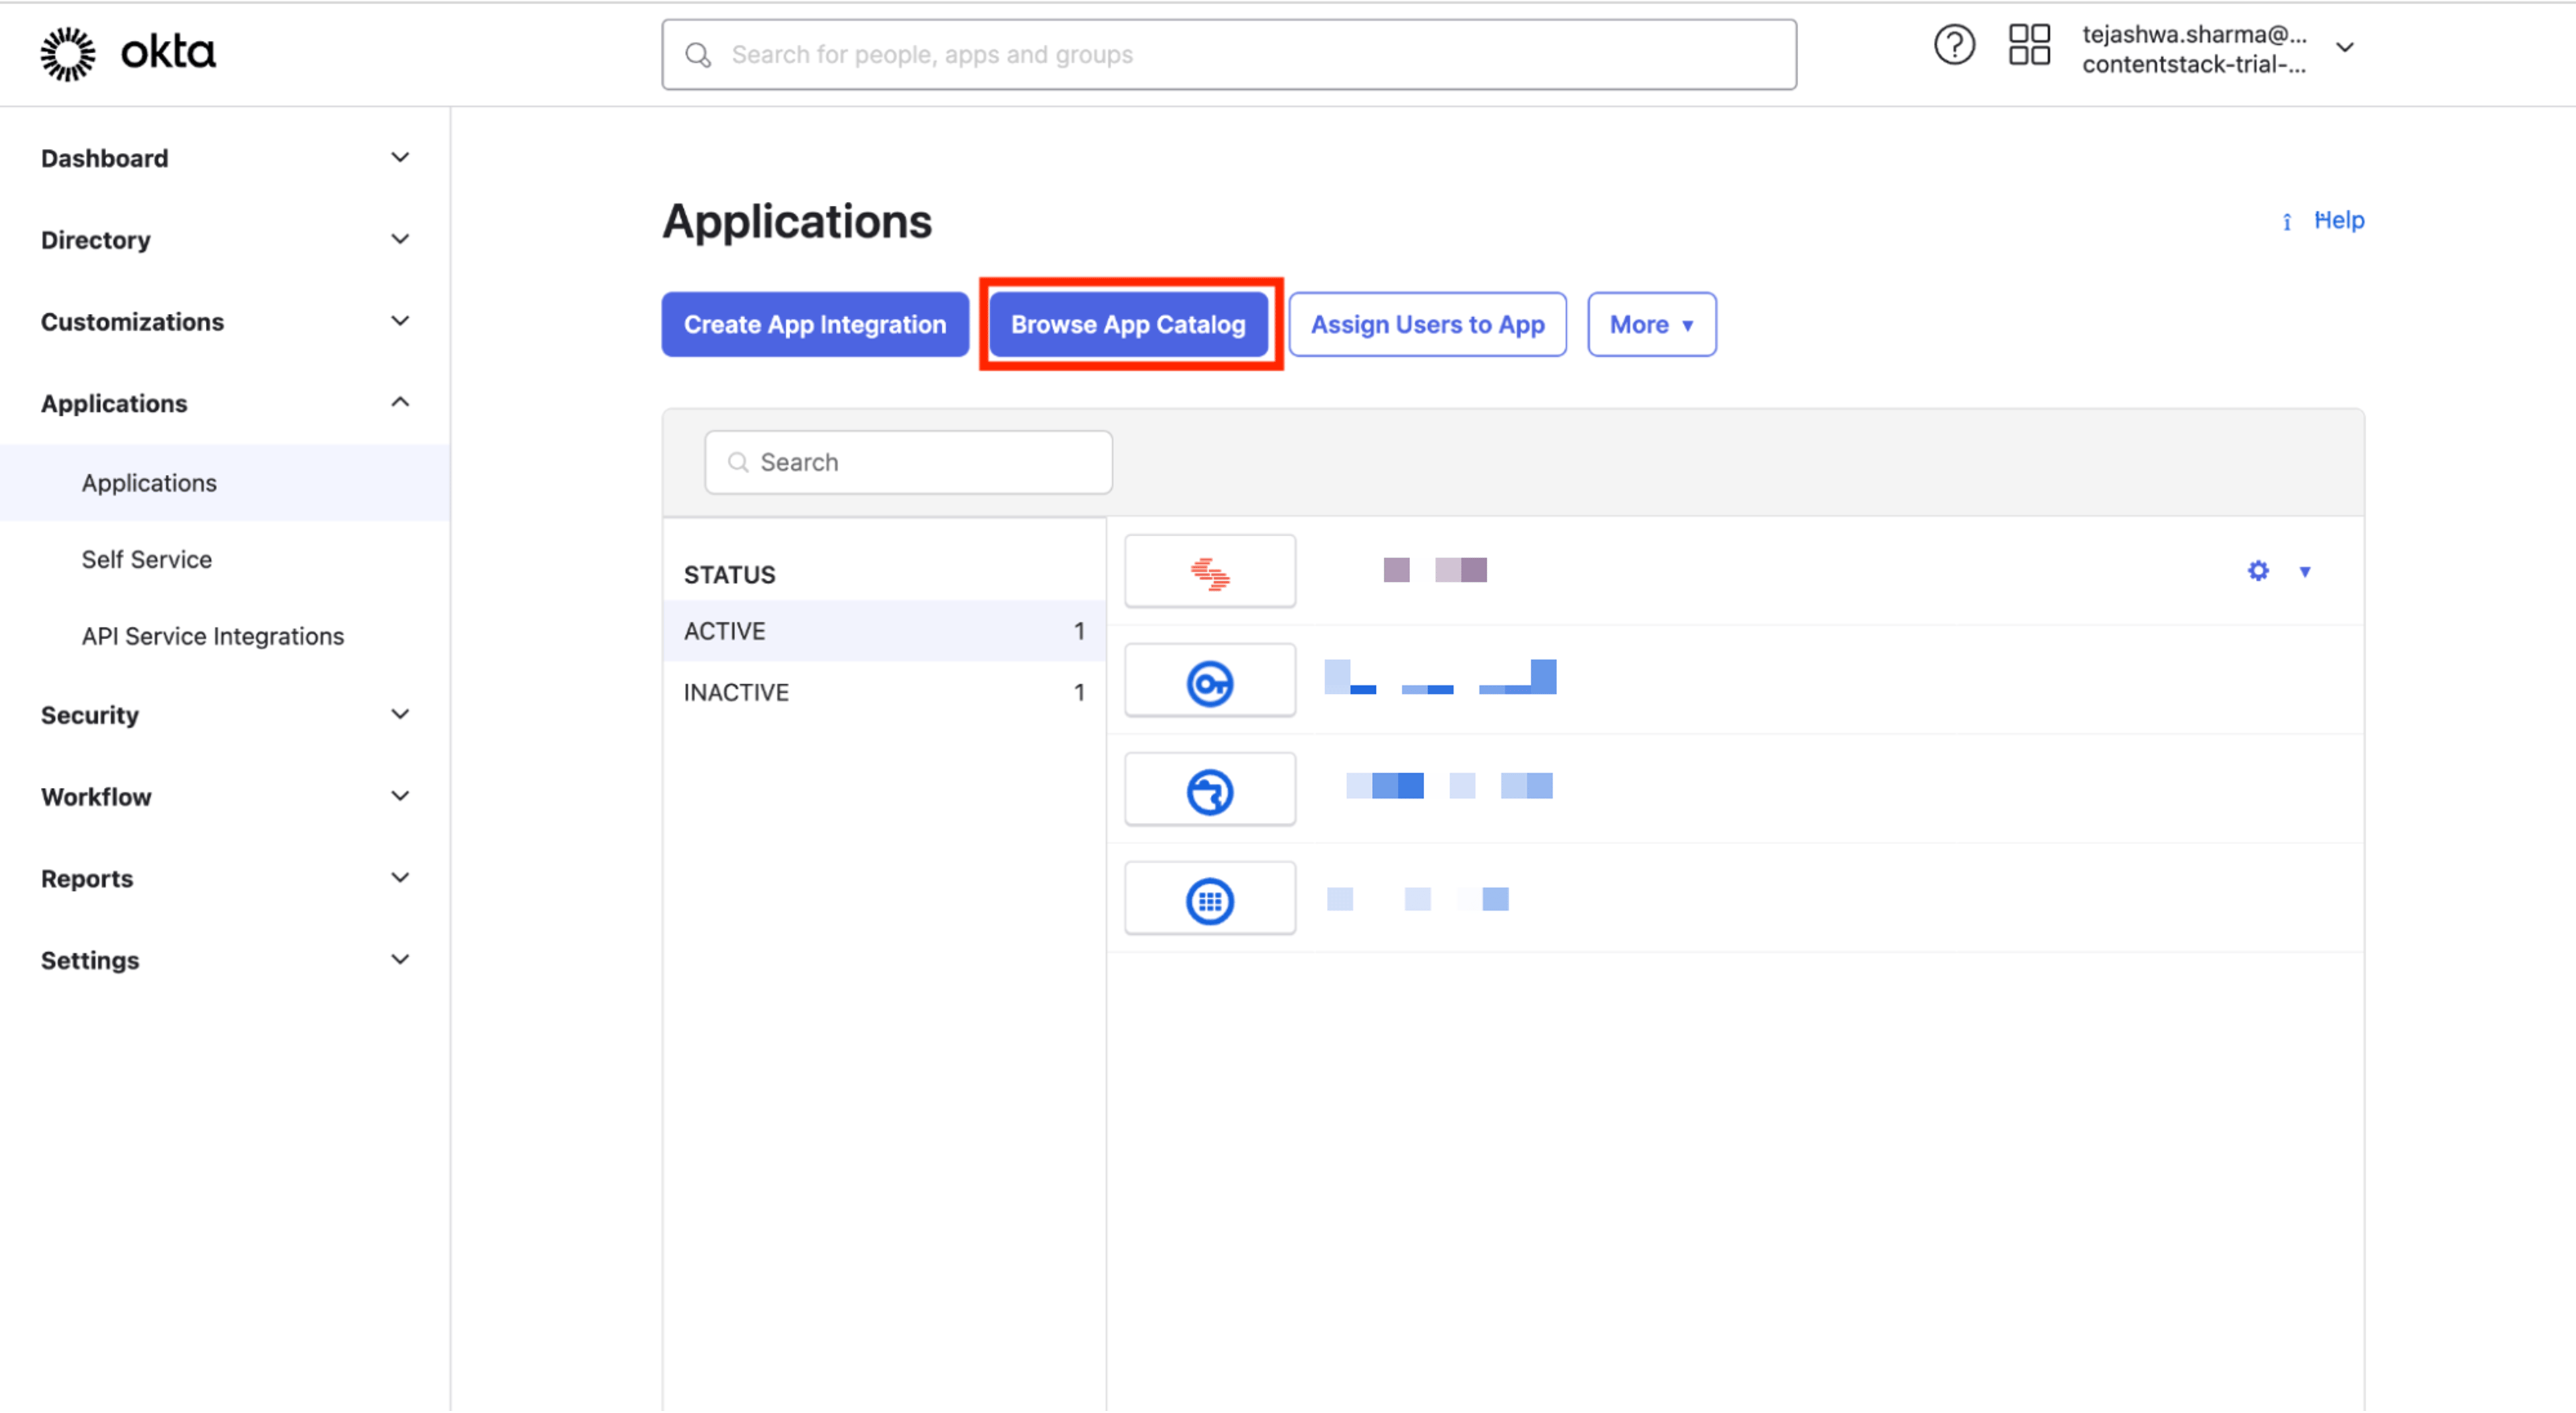
Task: Click the Reports sidebar label
Action: point(87,880)
